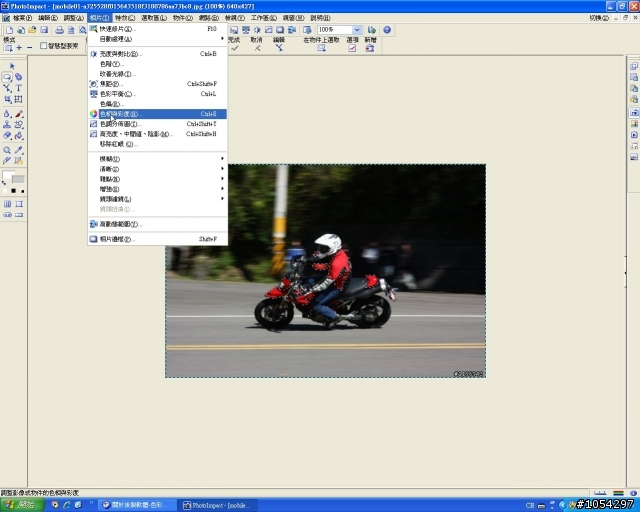Image resolution: width=640 pixels, height=512 pixels.
Task: Choose 移除紅眼 menu item
Action: pyautogui.click(x=158, y=144)
